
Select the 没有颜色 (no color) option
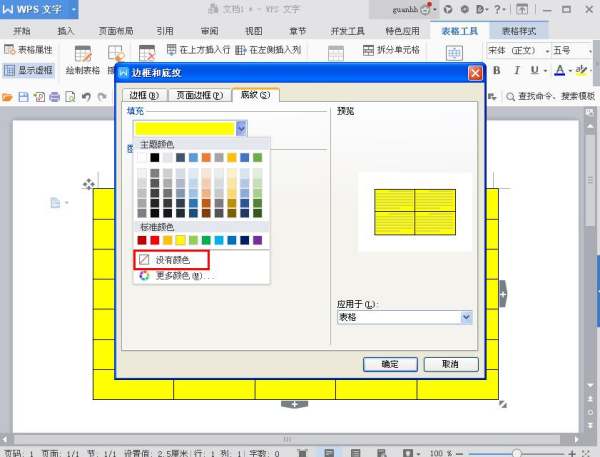(171, 260)
